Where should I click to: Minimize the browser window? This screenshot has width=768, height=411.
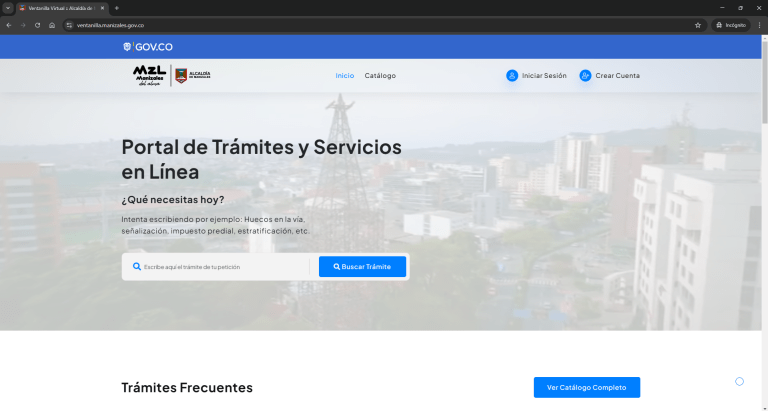(722, 8)
